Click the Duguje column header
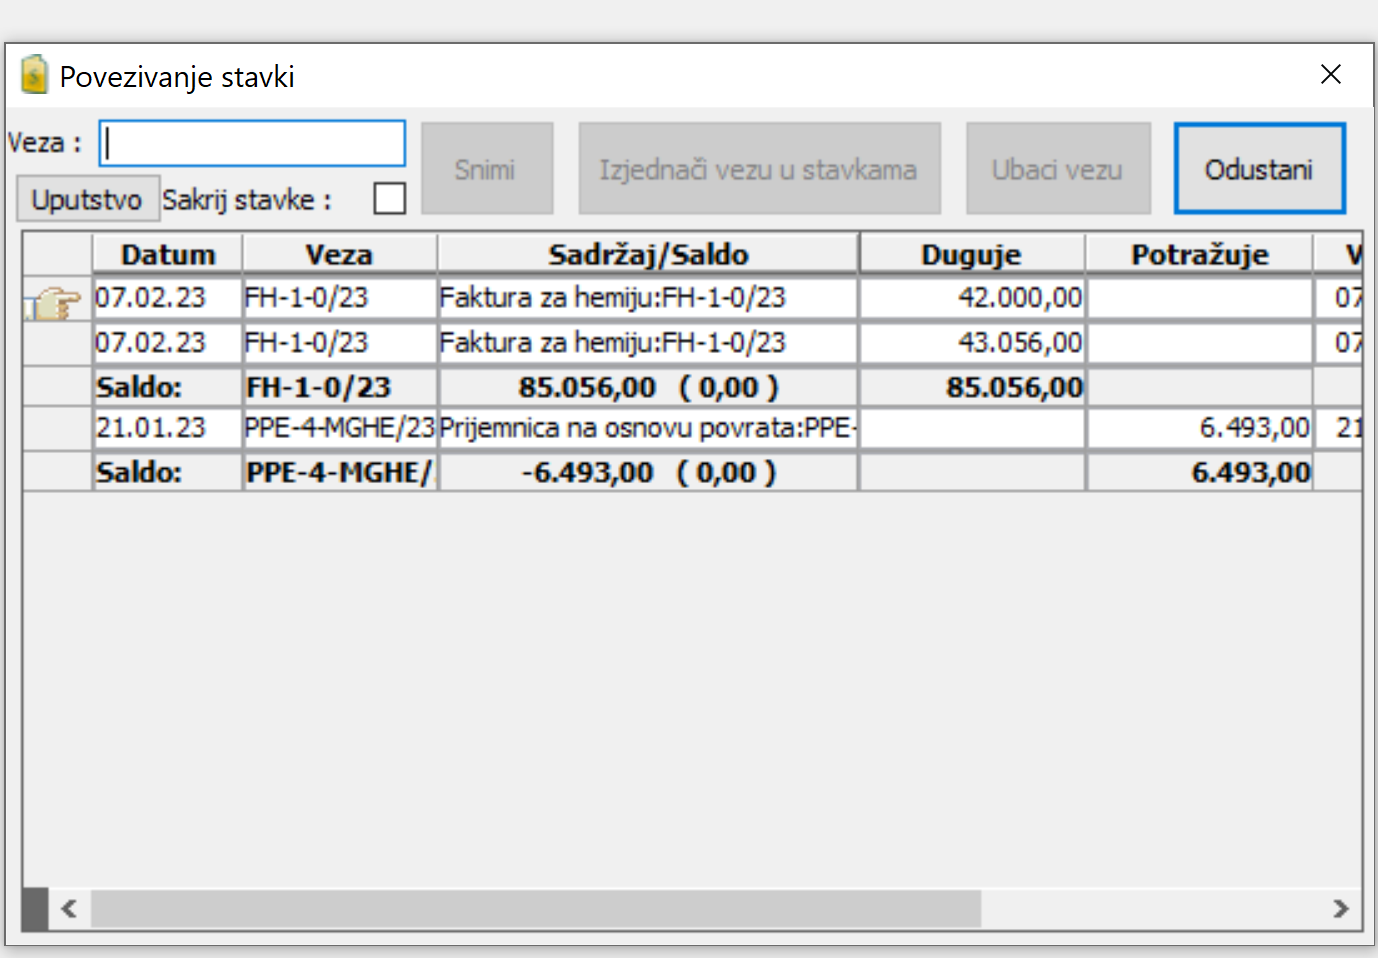1378x958 pixels. 971,255
